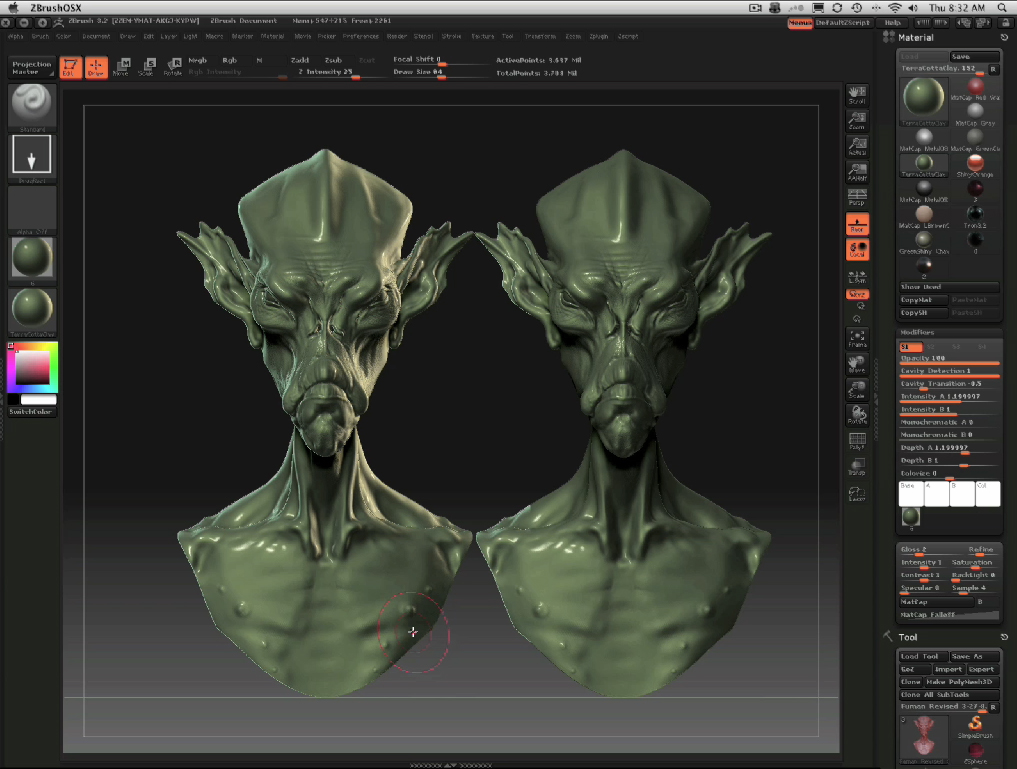Activate the Rotate transform icon in top shelf
The image size is (1017, 769).
(x=173, y=67)
